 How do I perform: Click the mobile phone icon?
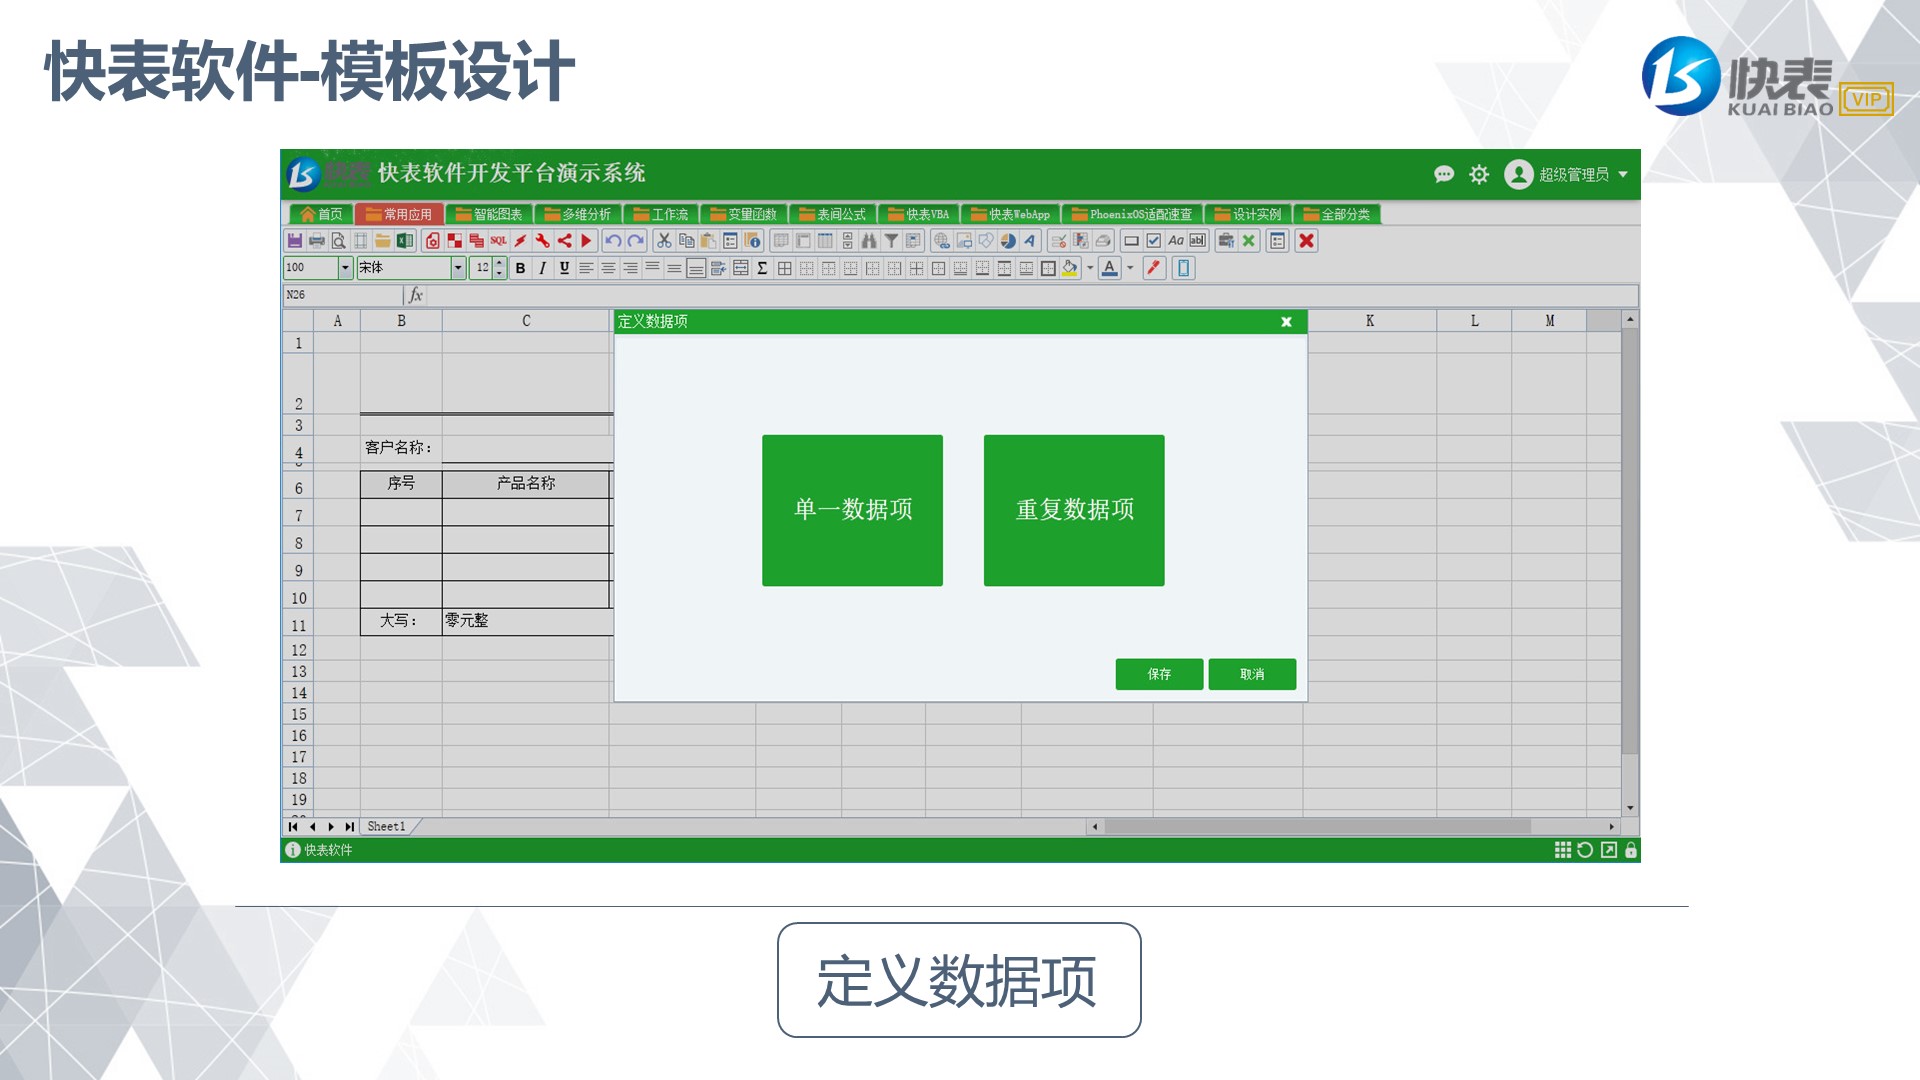pos(1183,268)
